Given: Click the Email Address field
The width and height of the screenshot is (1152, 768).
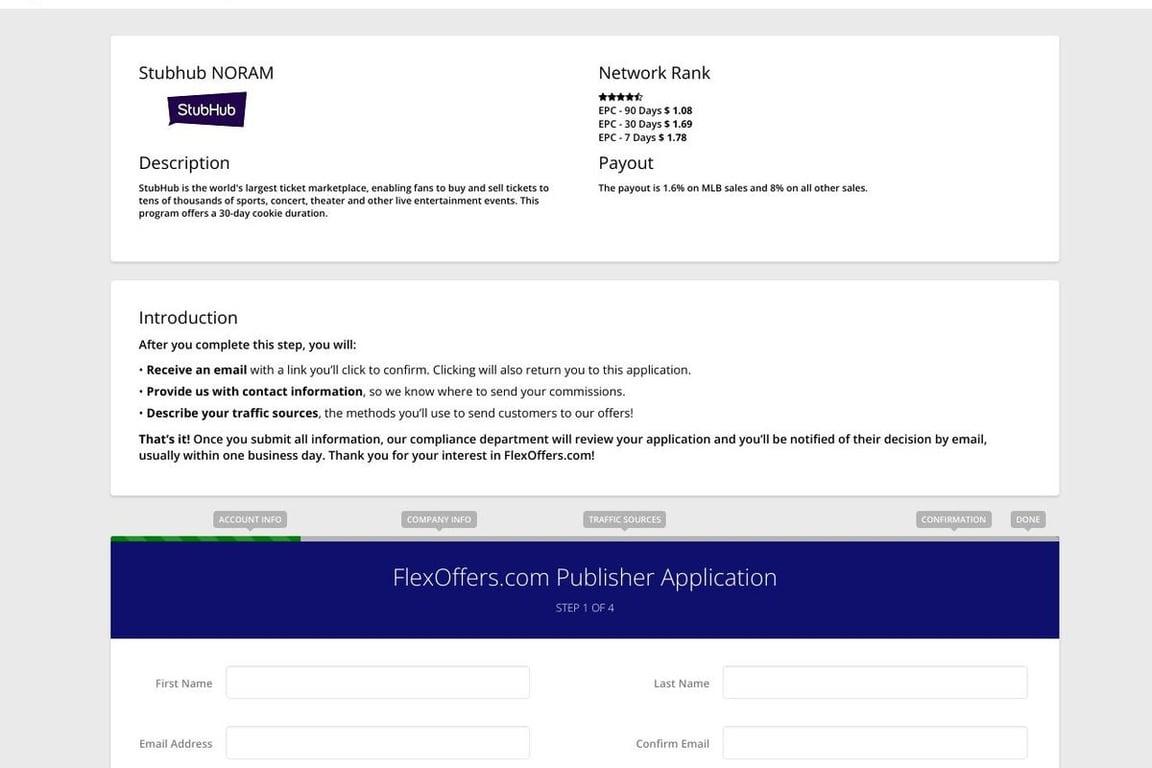Looking at the screenshot, I should pos(377,743).
